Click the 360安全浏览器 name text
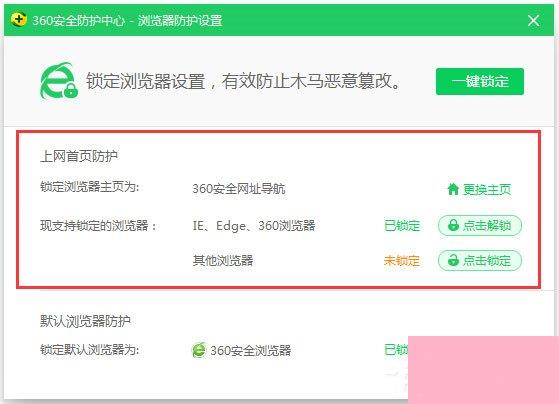The width and height of the screenshot is (559, 404). click(x=250, y=350)
